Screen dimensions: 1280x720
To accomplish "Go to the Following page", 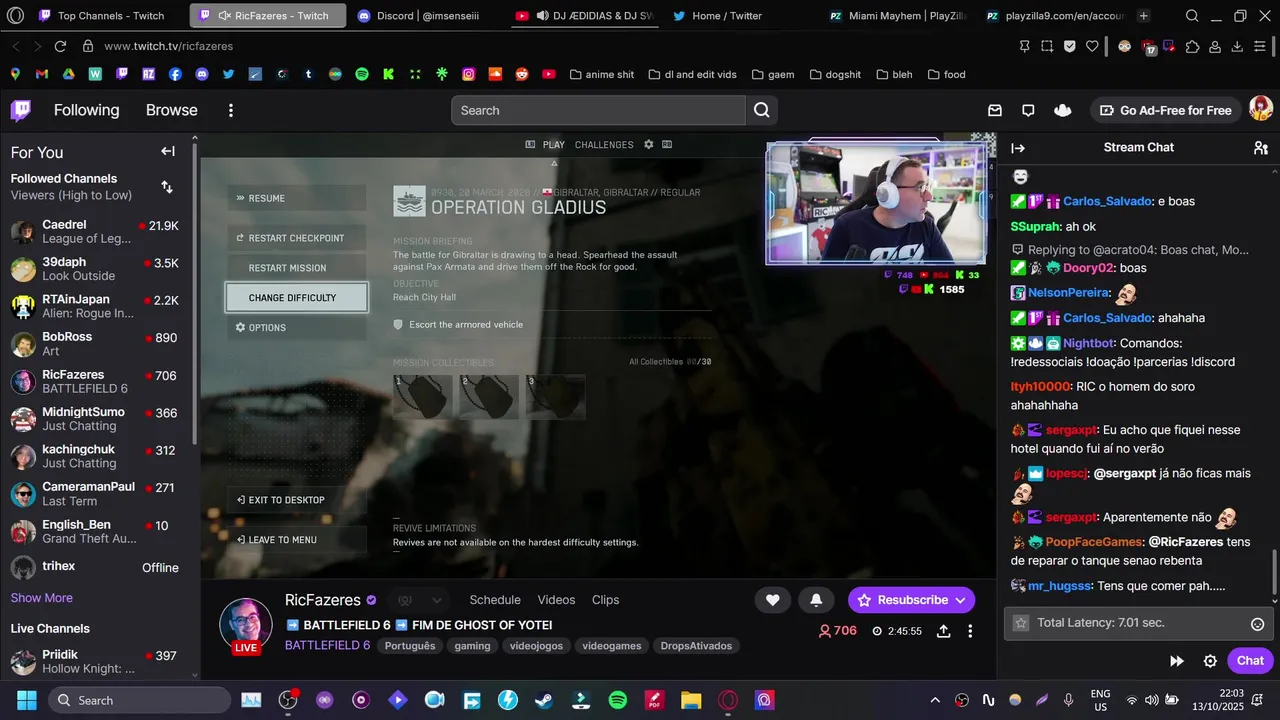I will coord(86,110).
